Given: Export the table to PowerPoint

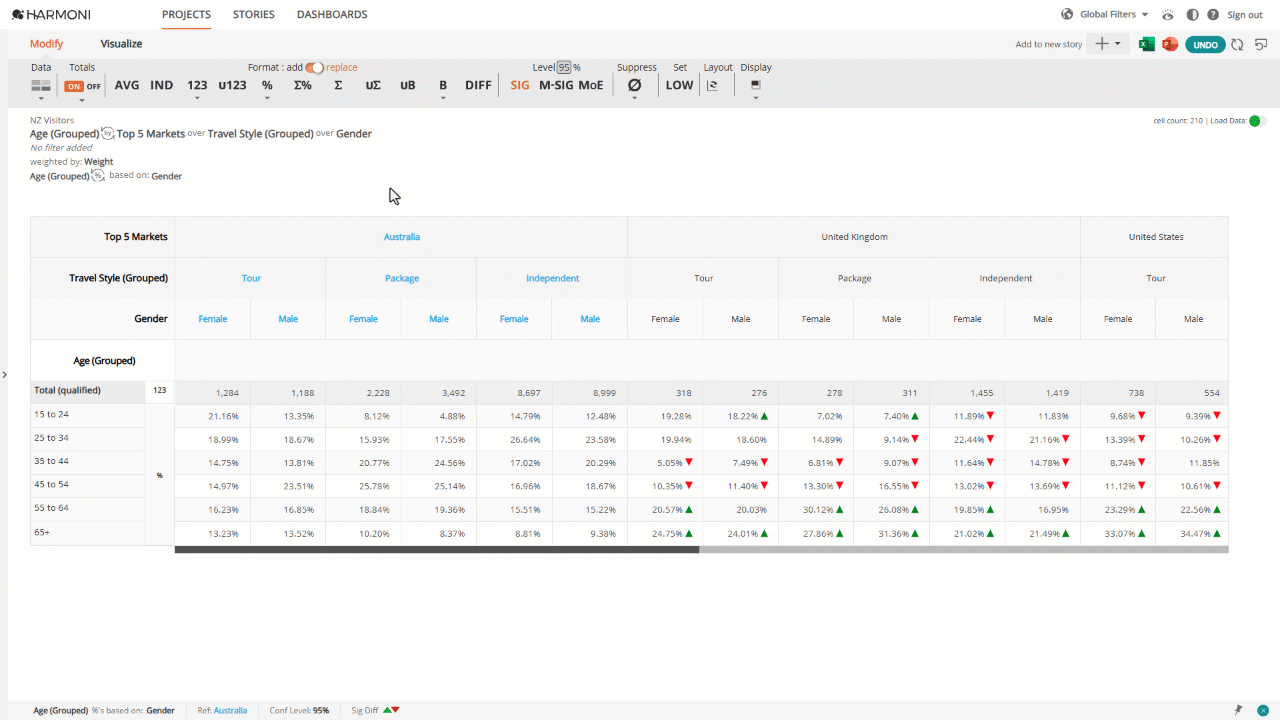Looking at the screenshot, I should [x=1168, y=44].
